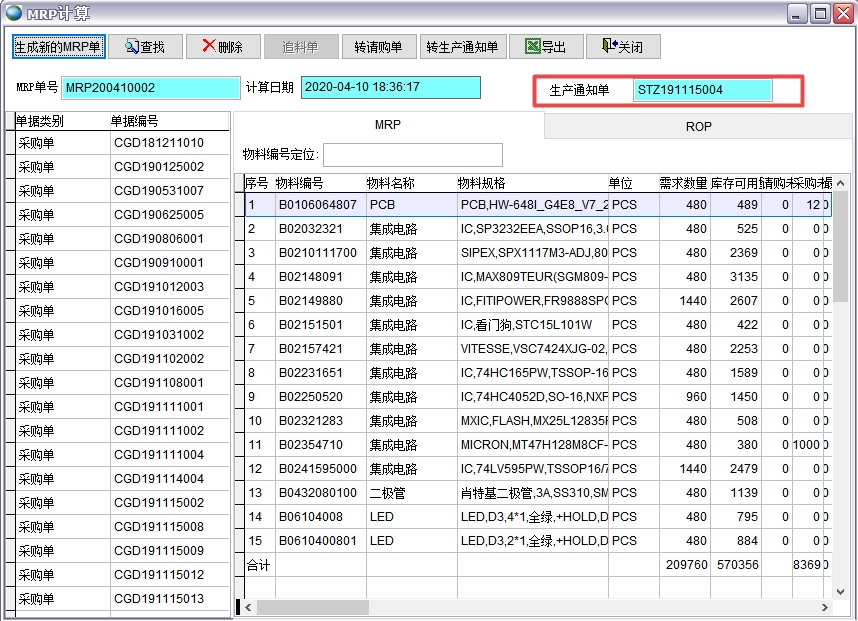This screenshot has width=858, height=621.
Task: Click the MRP计算 system icon in title bar
Action: pyautogui.click(x=12, y=12)
